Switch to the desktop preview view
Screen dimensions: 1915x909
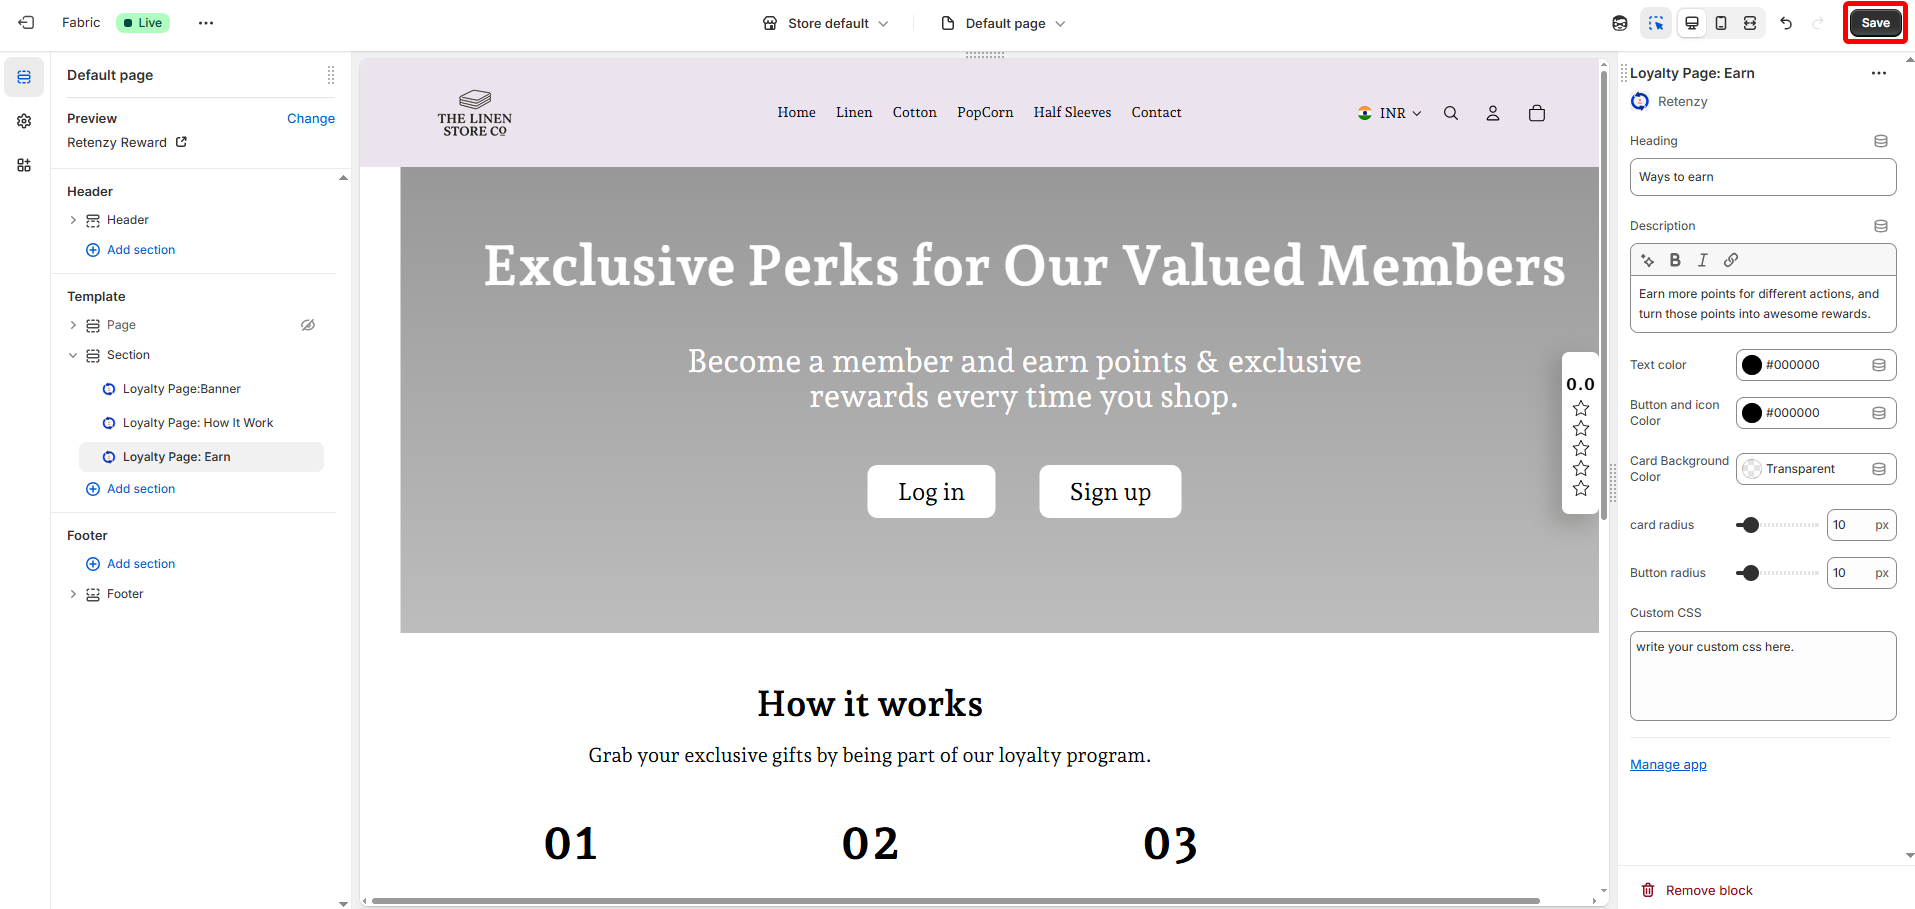coord(1692,23)
